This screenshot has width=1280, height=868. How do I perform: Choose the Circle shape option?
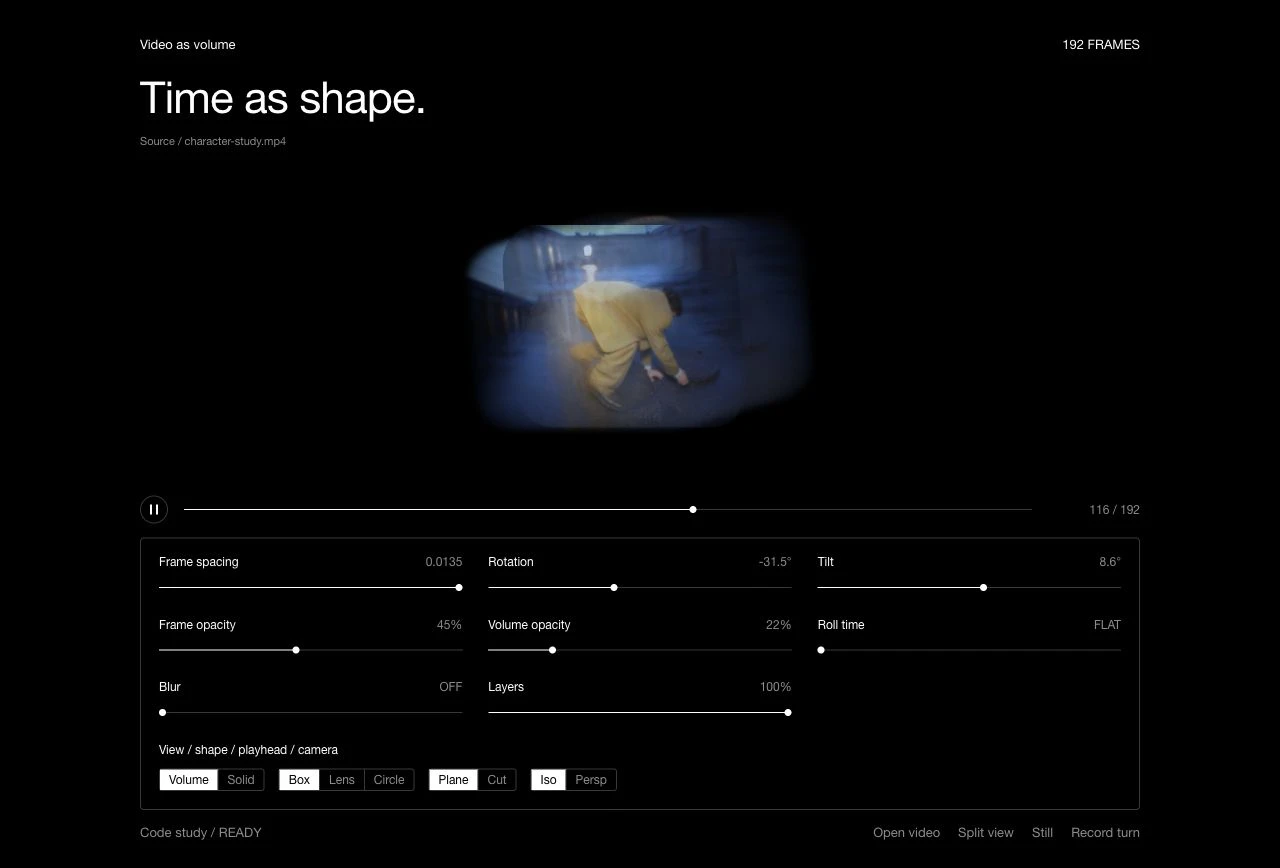tap(389, 780)
